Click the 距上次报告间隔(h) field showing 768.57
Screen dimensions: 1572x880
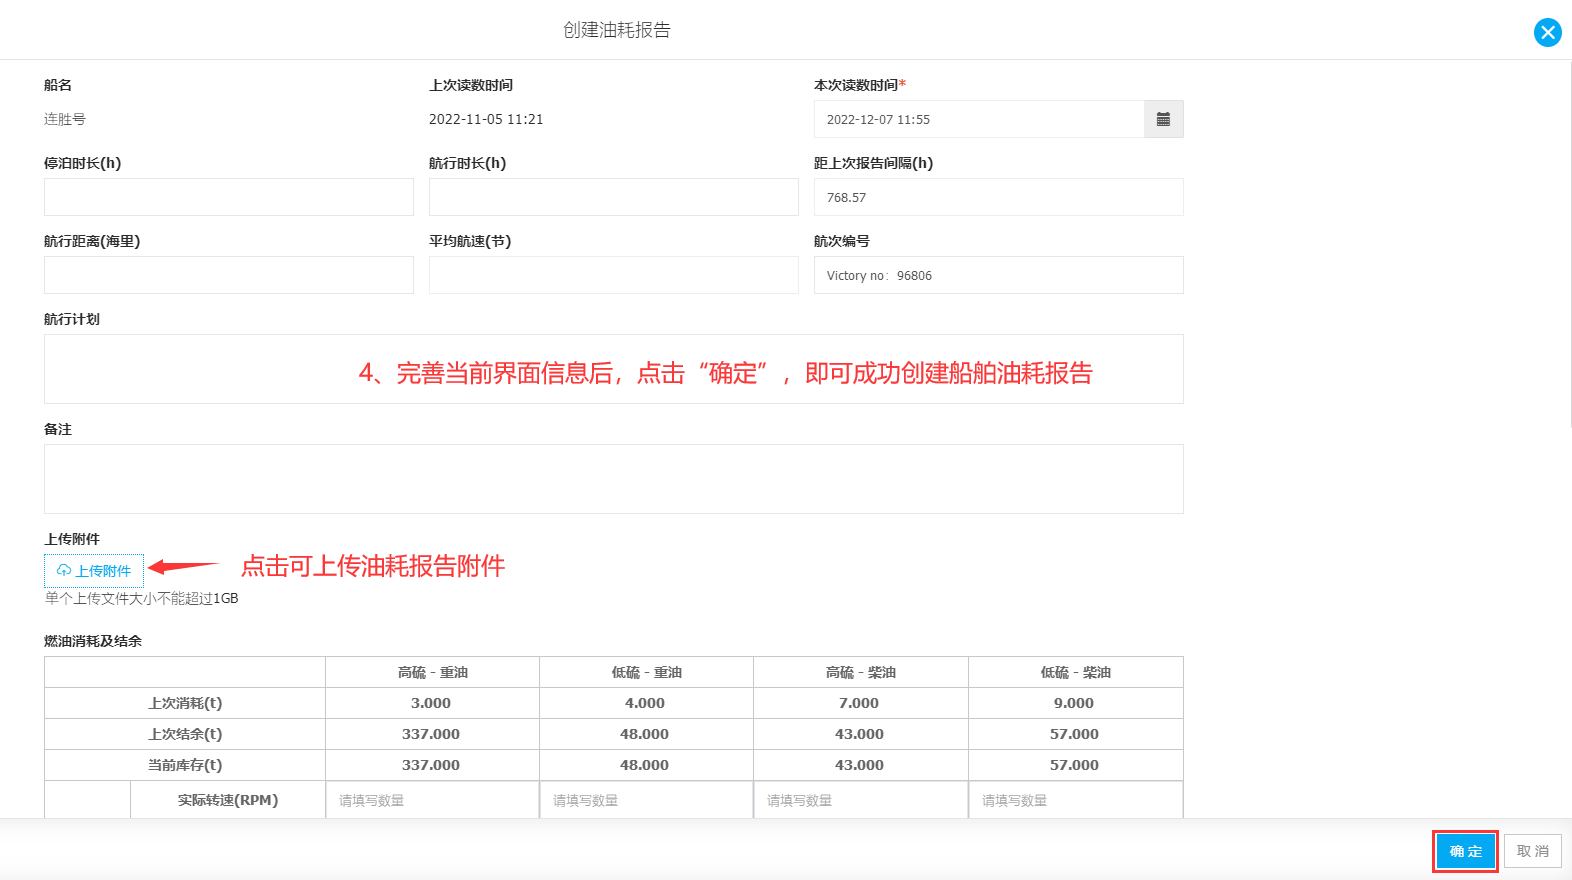coord(999,197)
